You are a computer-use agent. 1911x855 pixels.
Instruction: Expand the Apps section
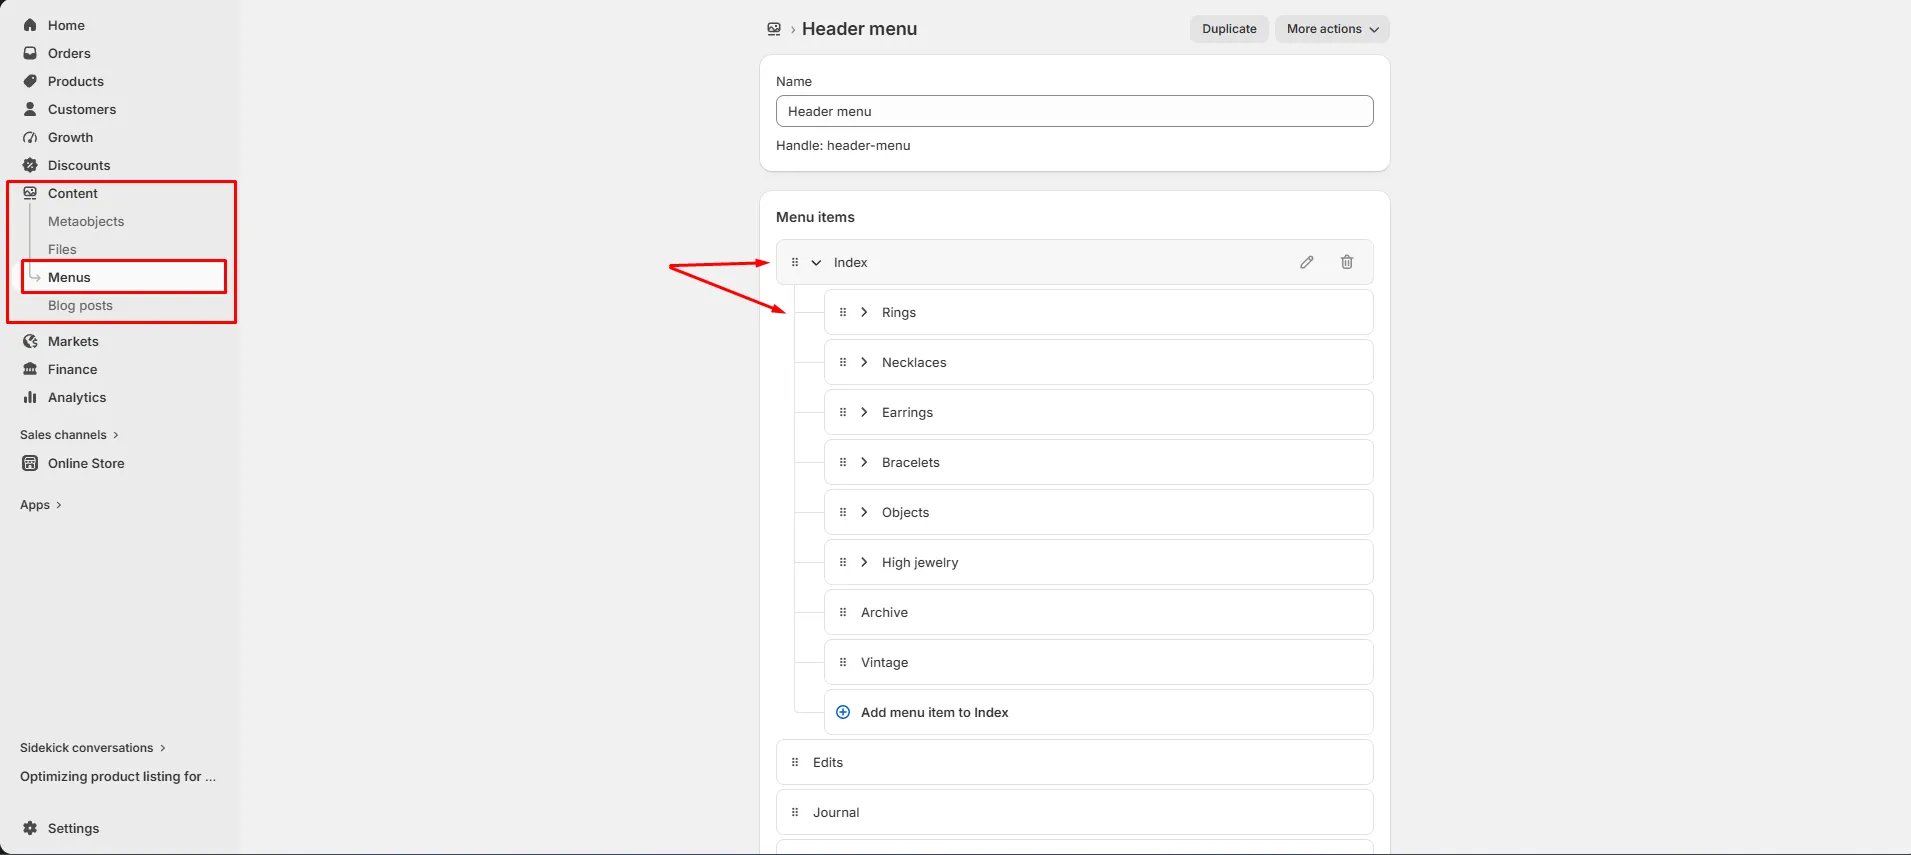pyautogui.click(x=41, y=505)
